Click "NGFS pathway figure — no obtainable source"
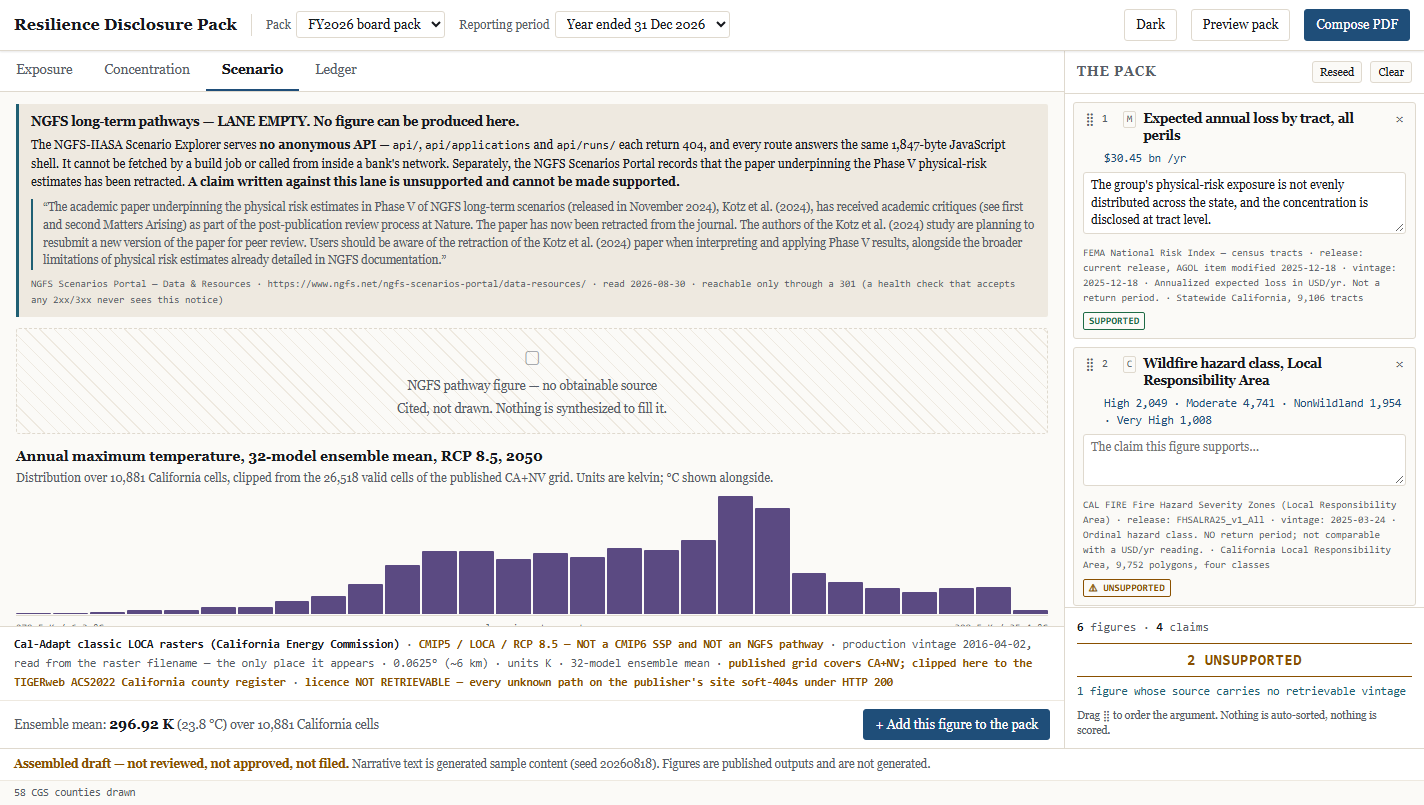 coord(532,385)
